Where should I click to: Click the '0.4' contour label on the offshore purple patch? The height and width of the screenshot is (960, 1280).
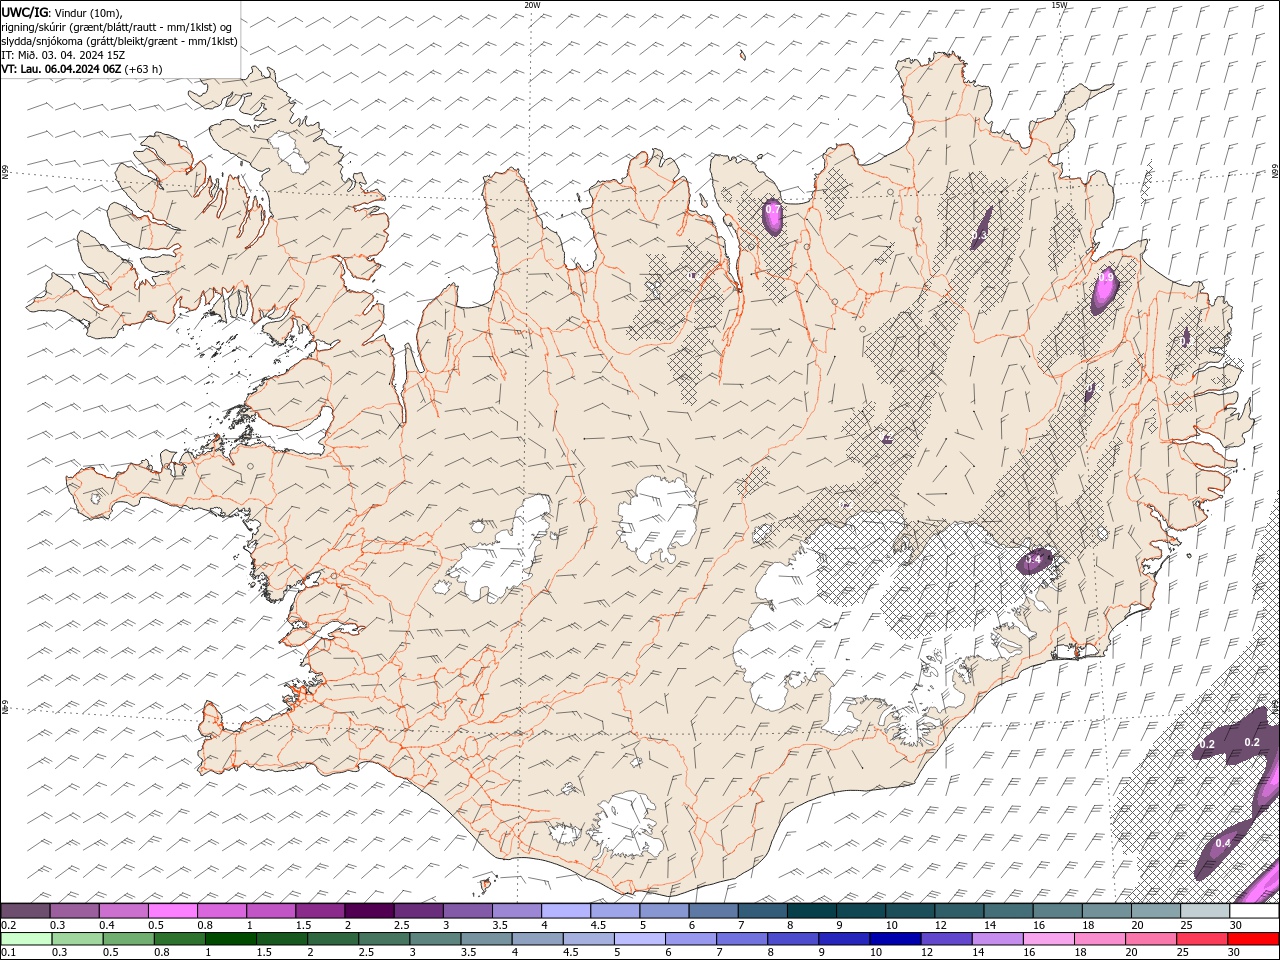1223,843
